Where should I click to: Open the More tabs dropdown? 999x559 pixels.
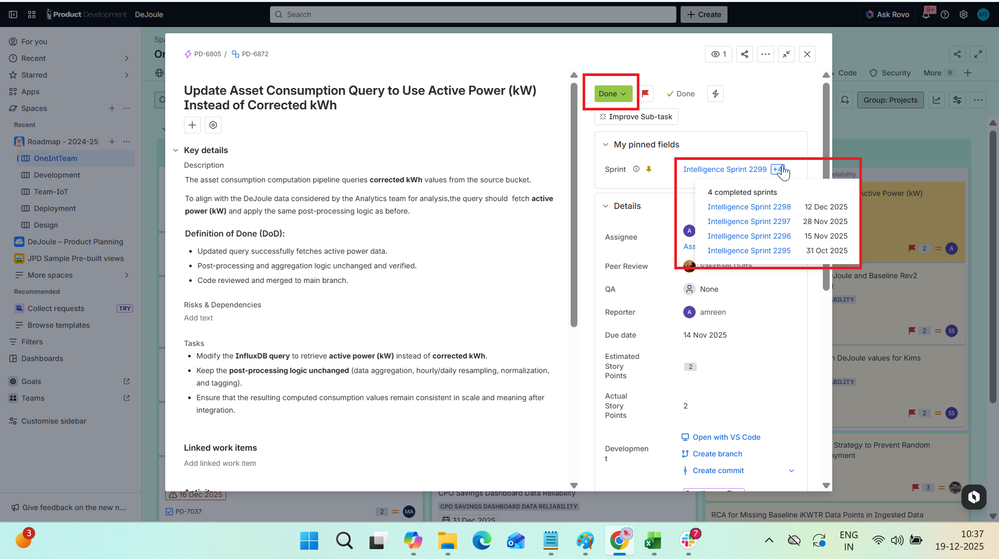[938, 73]
